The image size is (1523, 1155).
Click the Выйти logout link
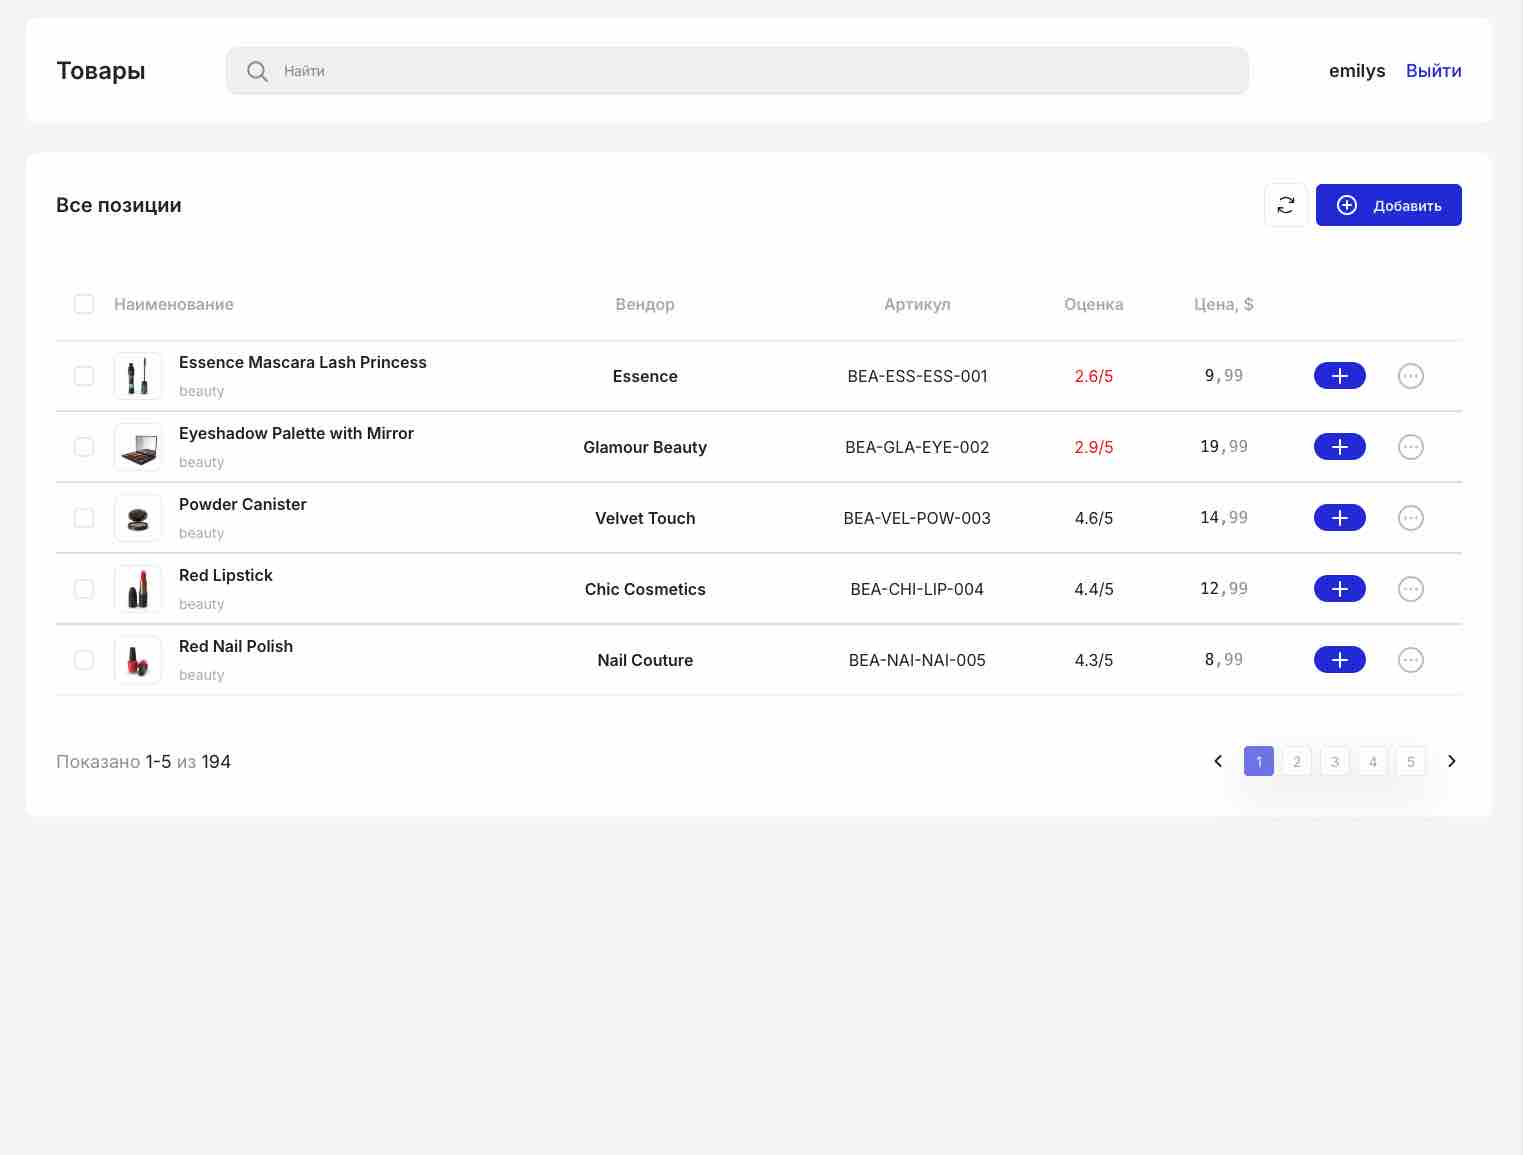(x=1433, y=71)
